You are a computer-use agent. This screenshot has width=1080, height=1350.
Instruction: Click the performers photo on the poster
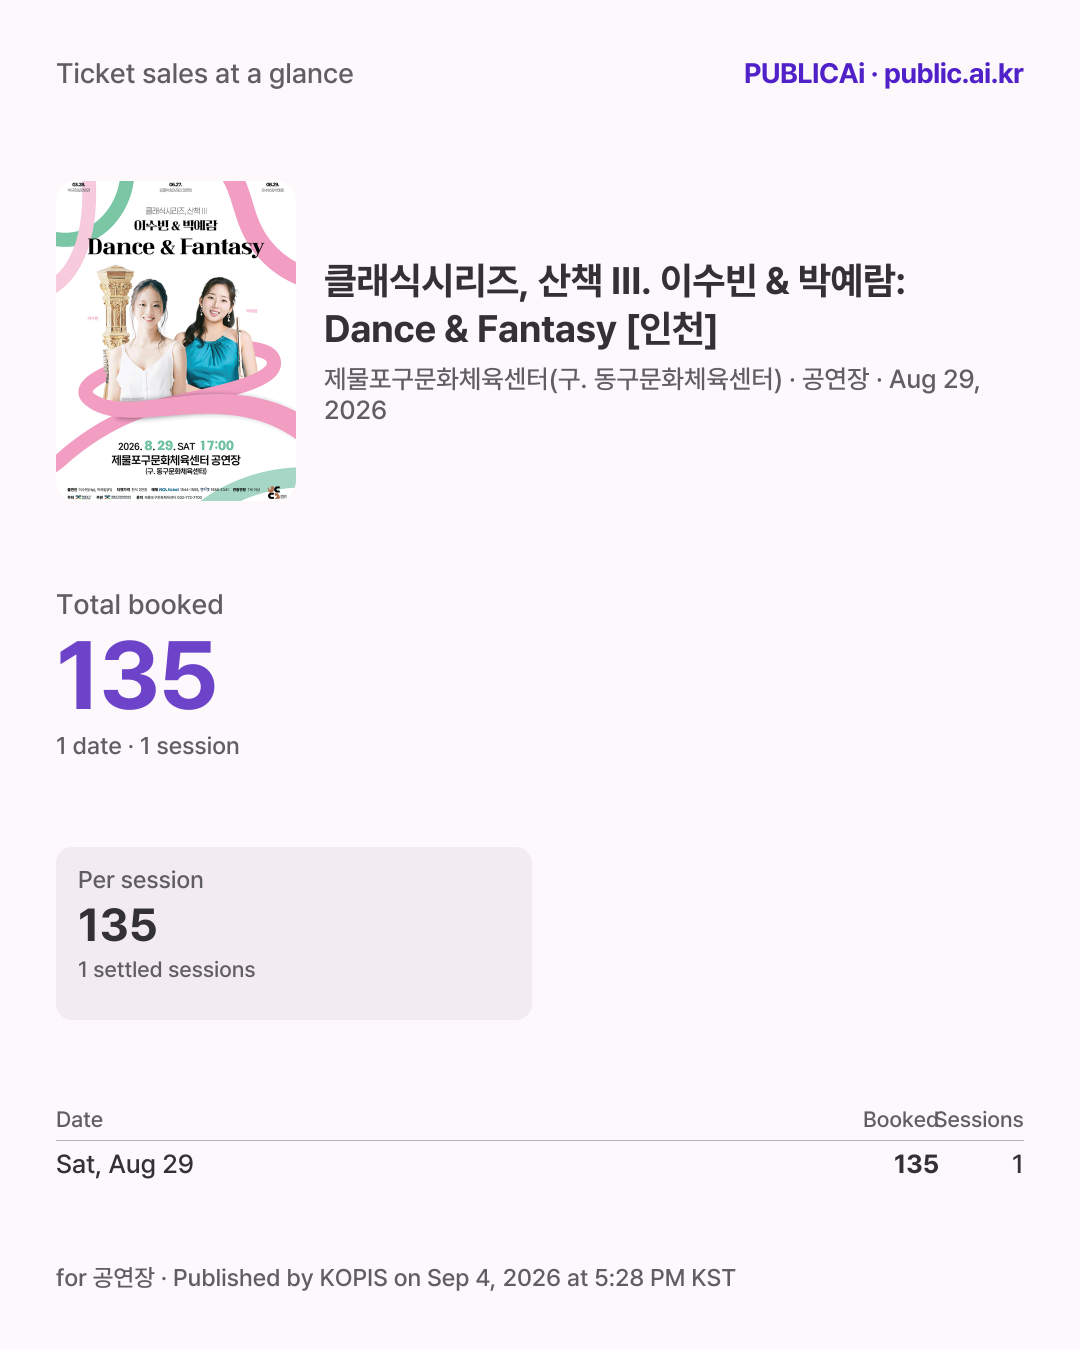[178, 338]
